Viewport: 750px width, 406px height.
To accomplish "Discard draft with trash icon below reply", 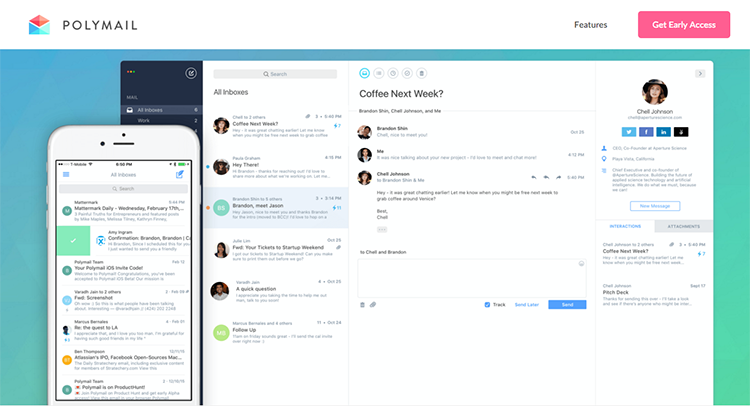I will (x=363, y=304).
